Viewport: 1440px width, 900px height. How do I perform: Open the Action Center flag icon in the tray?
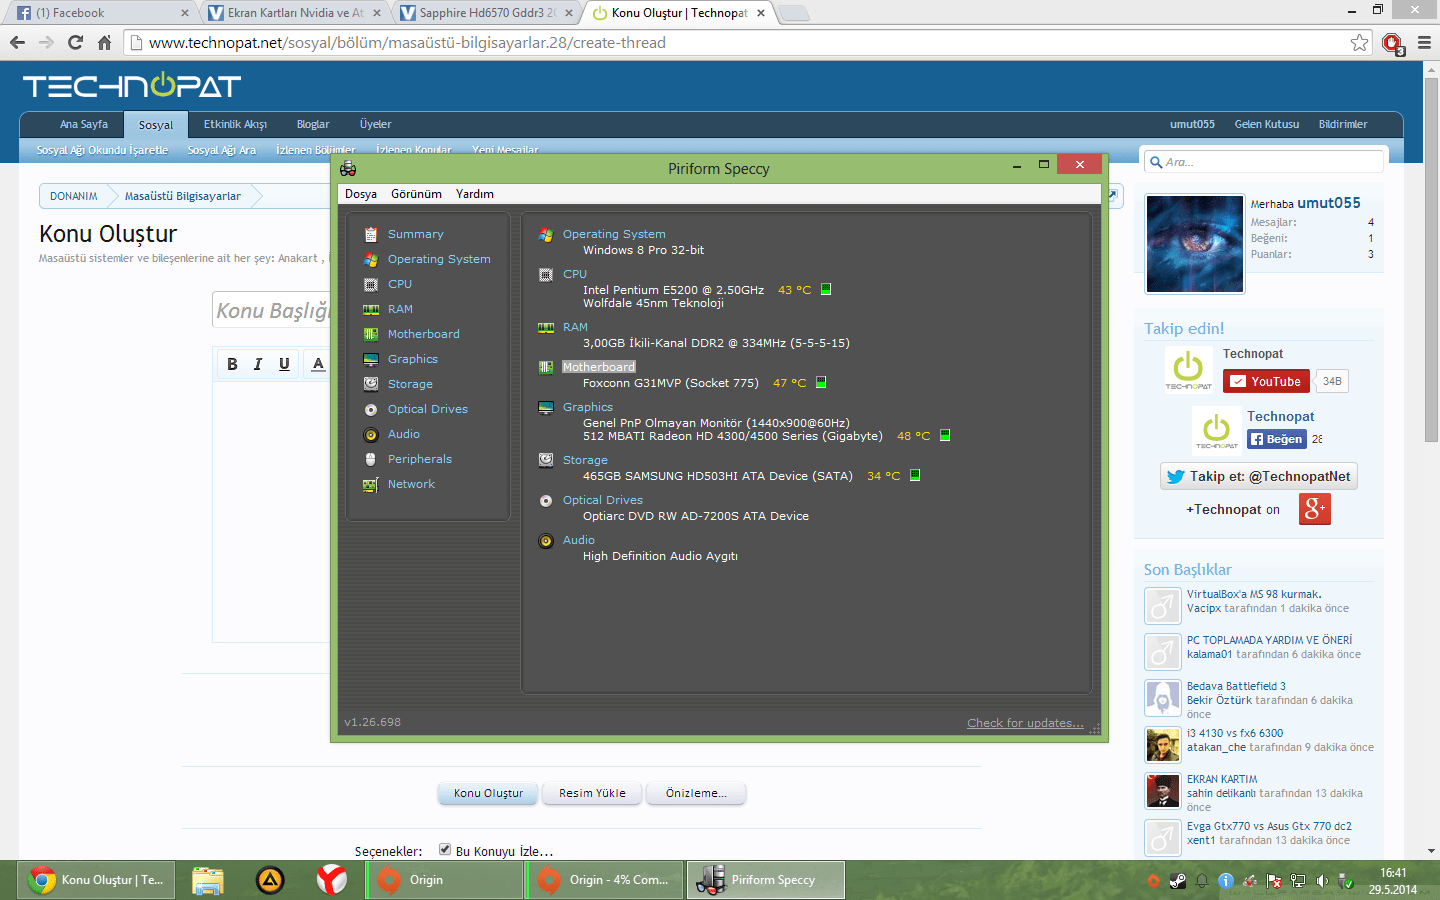click(x=1274, y=881)
